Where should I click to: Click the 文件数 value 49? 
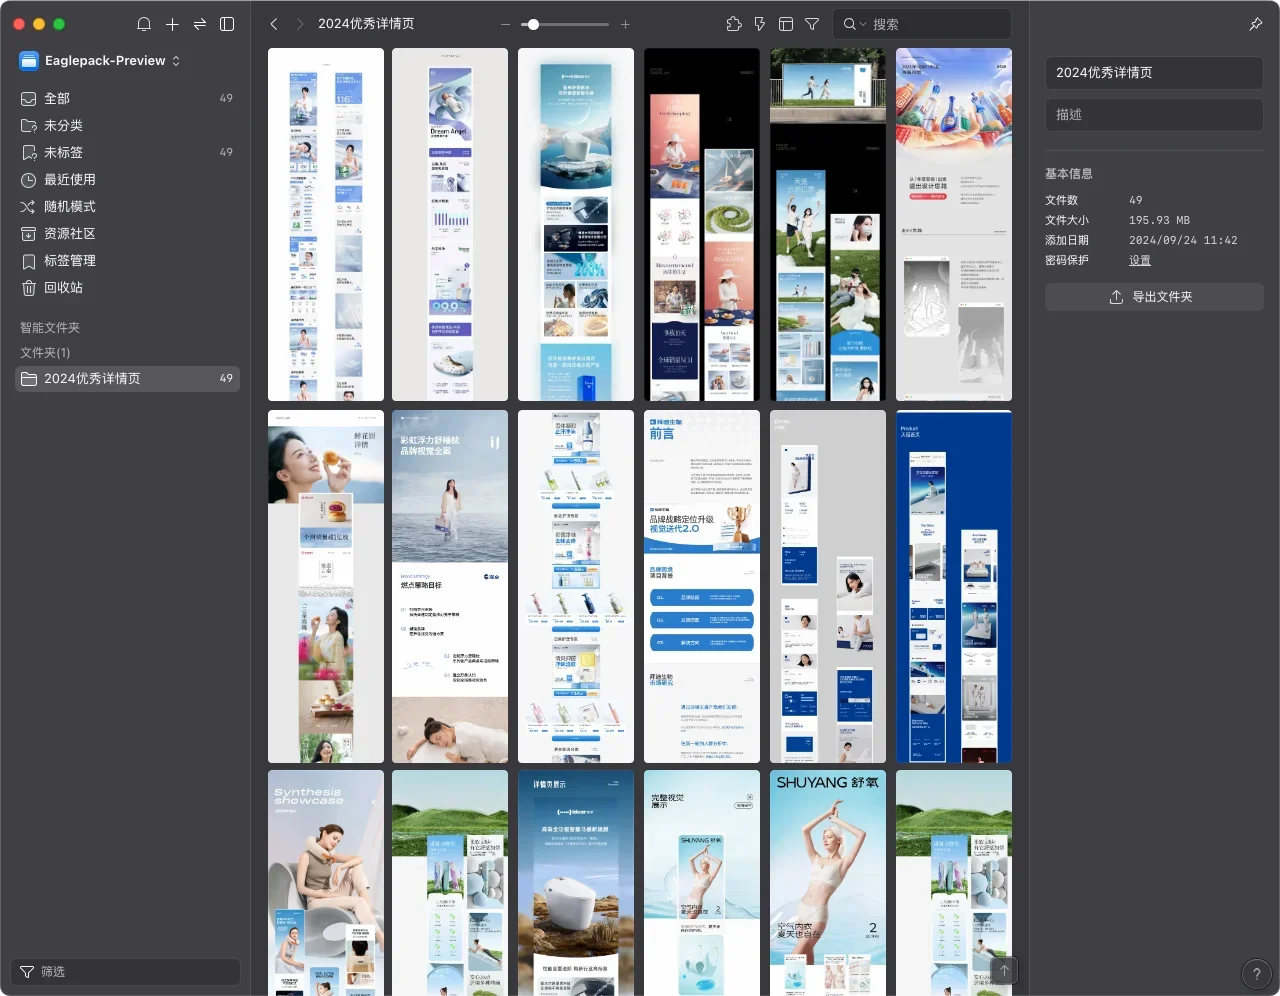pos(1136,200)
